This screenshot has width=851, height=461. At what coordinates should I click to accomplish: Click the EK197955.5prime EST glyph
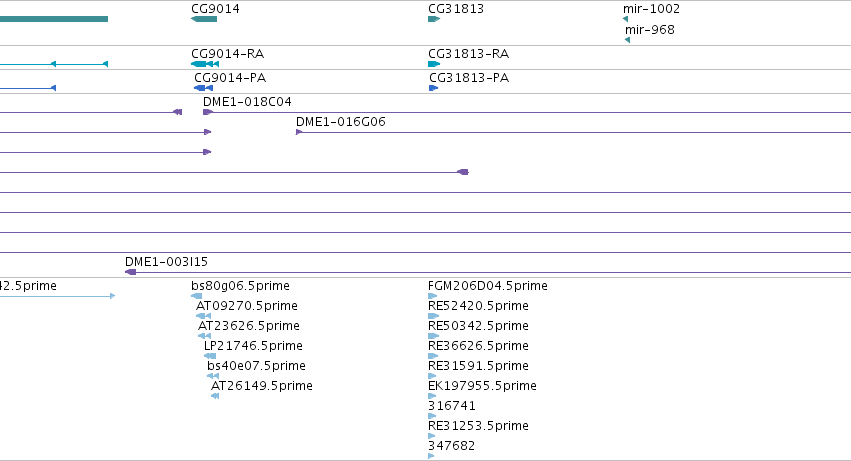point(432,396)
